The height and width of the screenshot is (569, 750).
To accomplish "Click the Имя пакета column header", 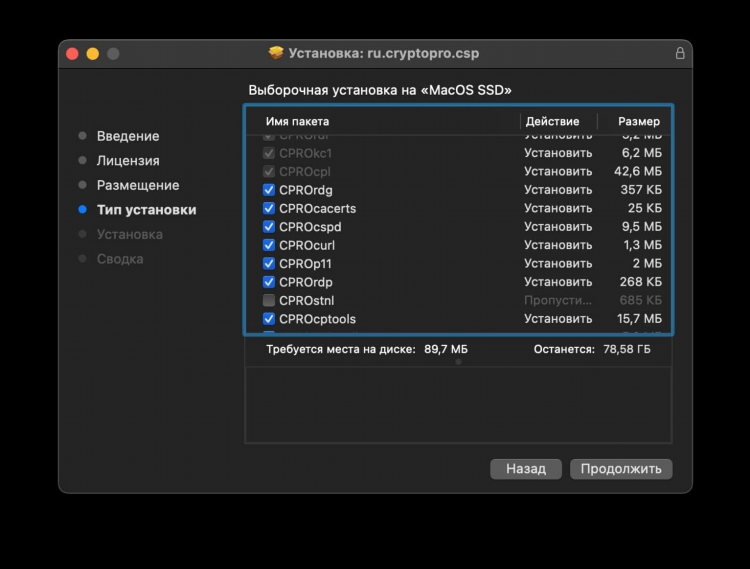I will tap(297, 121).
